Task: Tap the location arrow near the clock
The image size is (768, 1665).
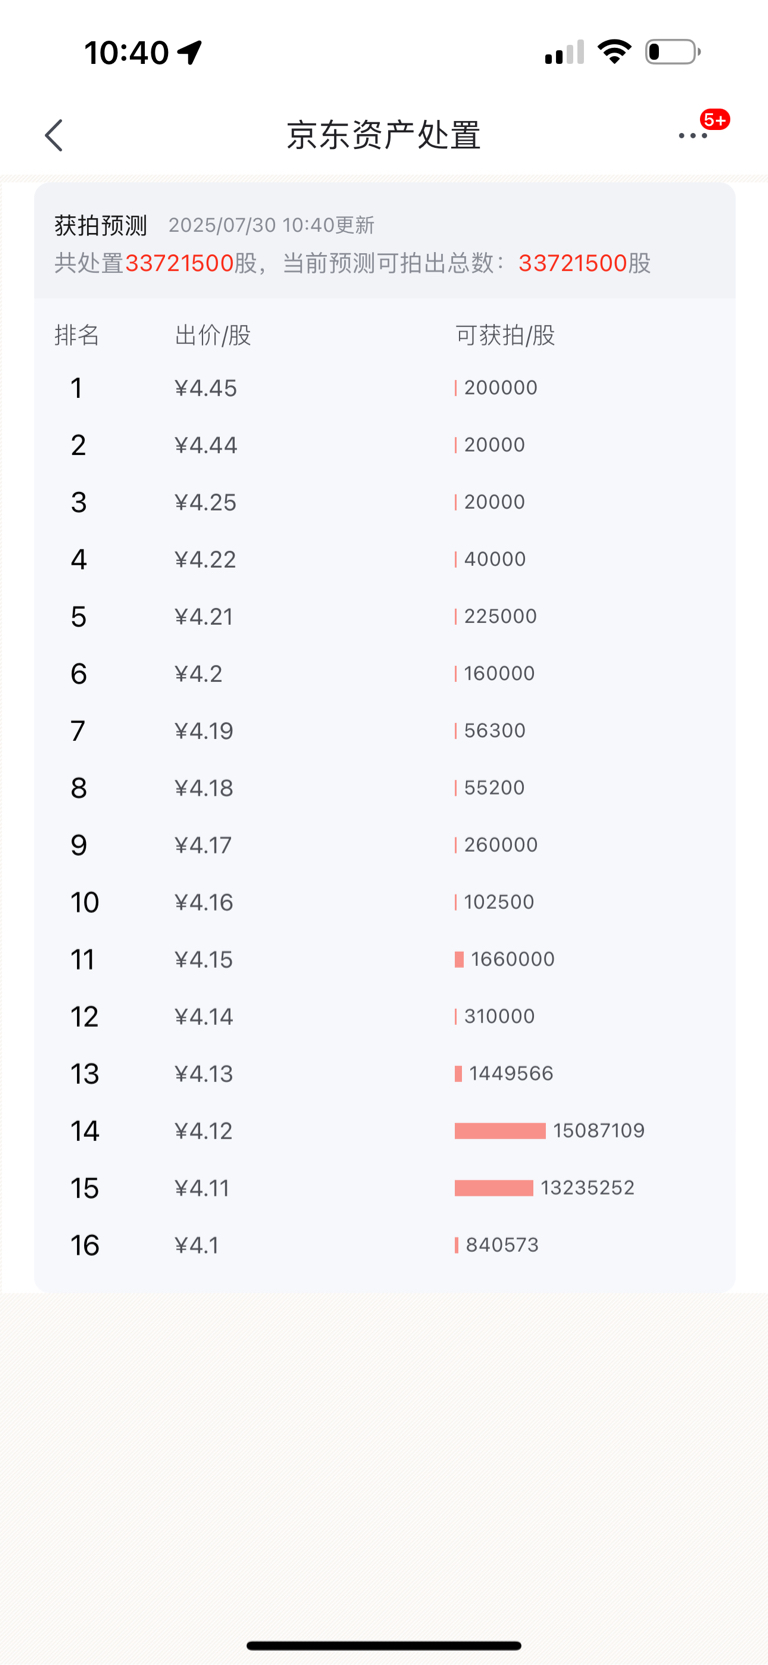Action: tap(190, 52)
